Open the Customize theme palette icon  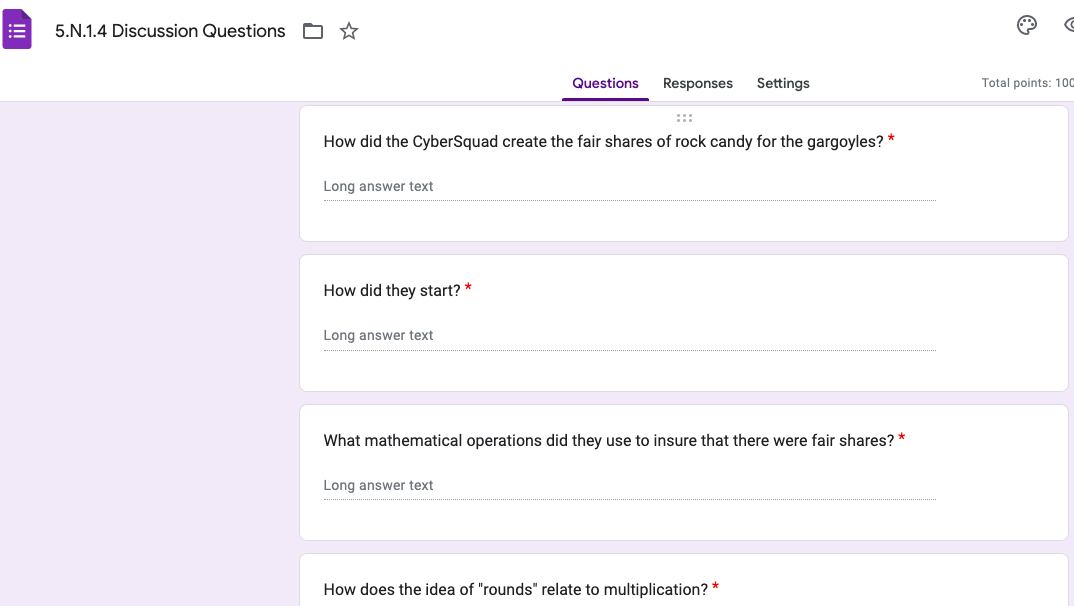click(1026, 26)
